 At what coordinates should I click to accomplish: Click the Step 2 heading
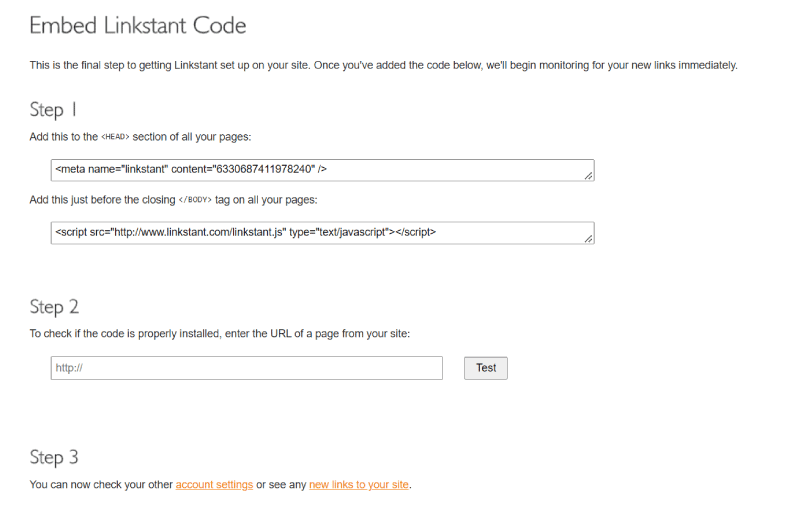54,307
